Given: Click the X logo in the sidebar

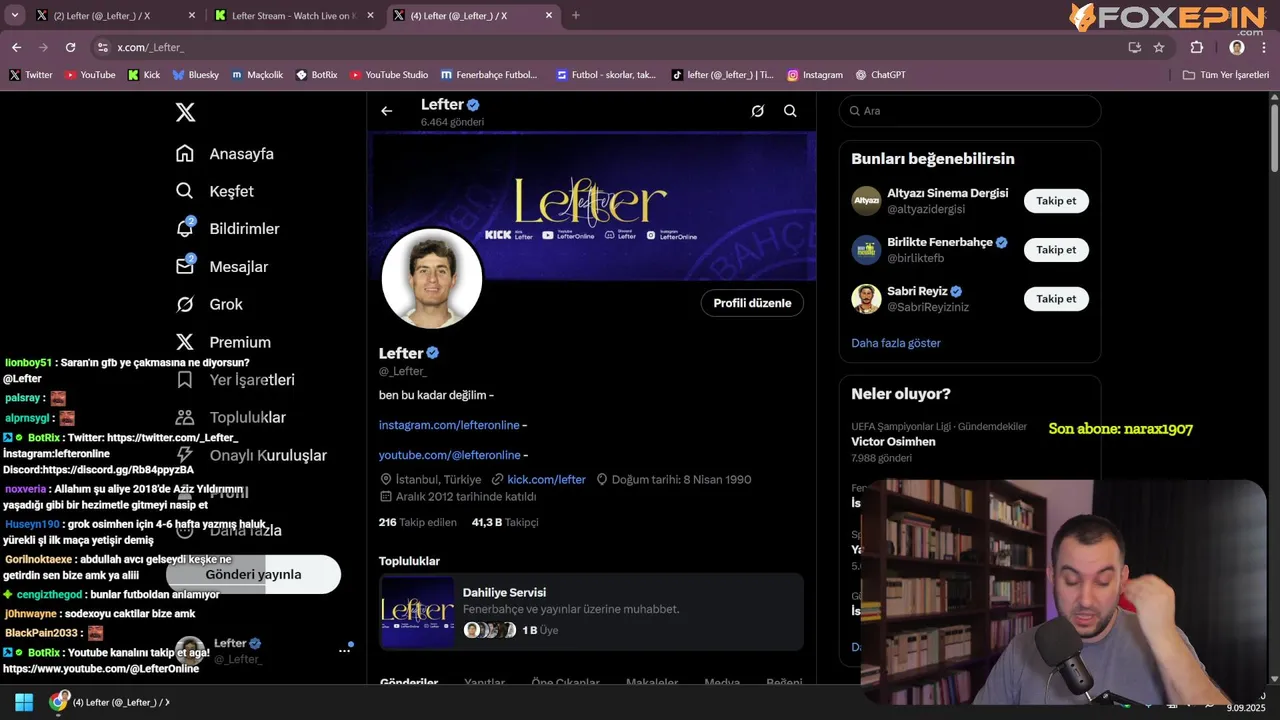Looking at the screenshot, I should click(x=185, y=112).
